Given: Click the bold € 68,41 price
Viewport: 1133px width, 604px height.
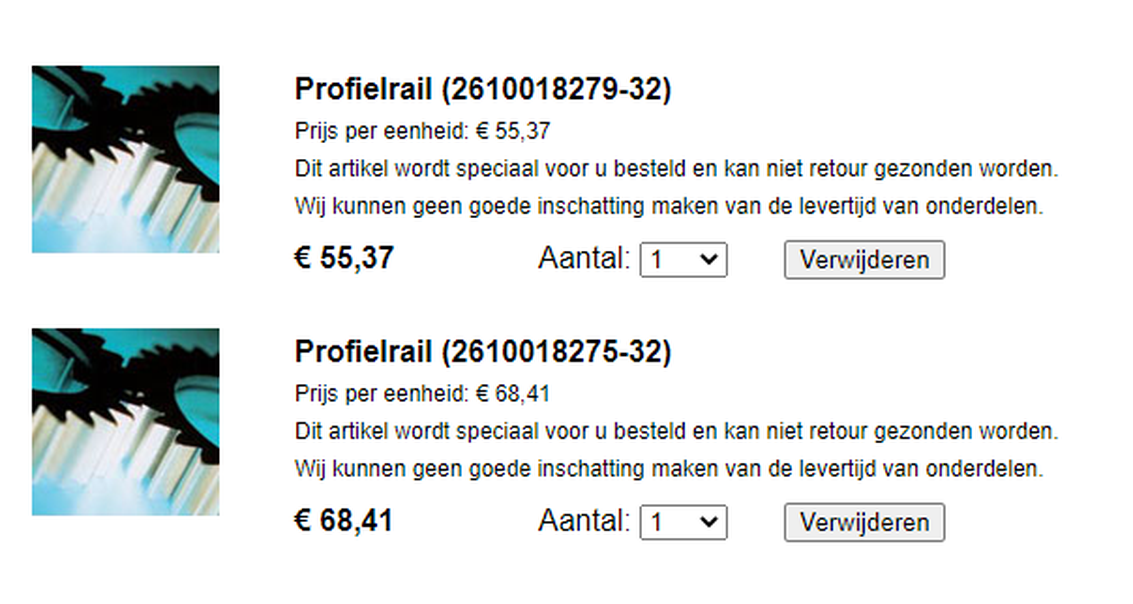Looking at the screenshot, I should (344, 521).
